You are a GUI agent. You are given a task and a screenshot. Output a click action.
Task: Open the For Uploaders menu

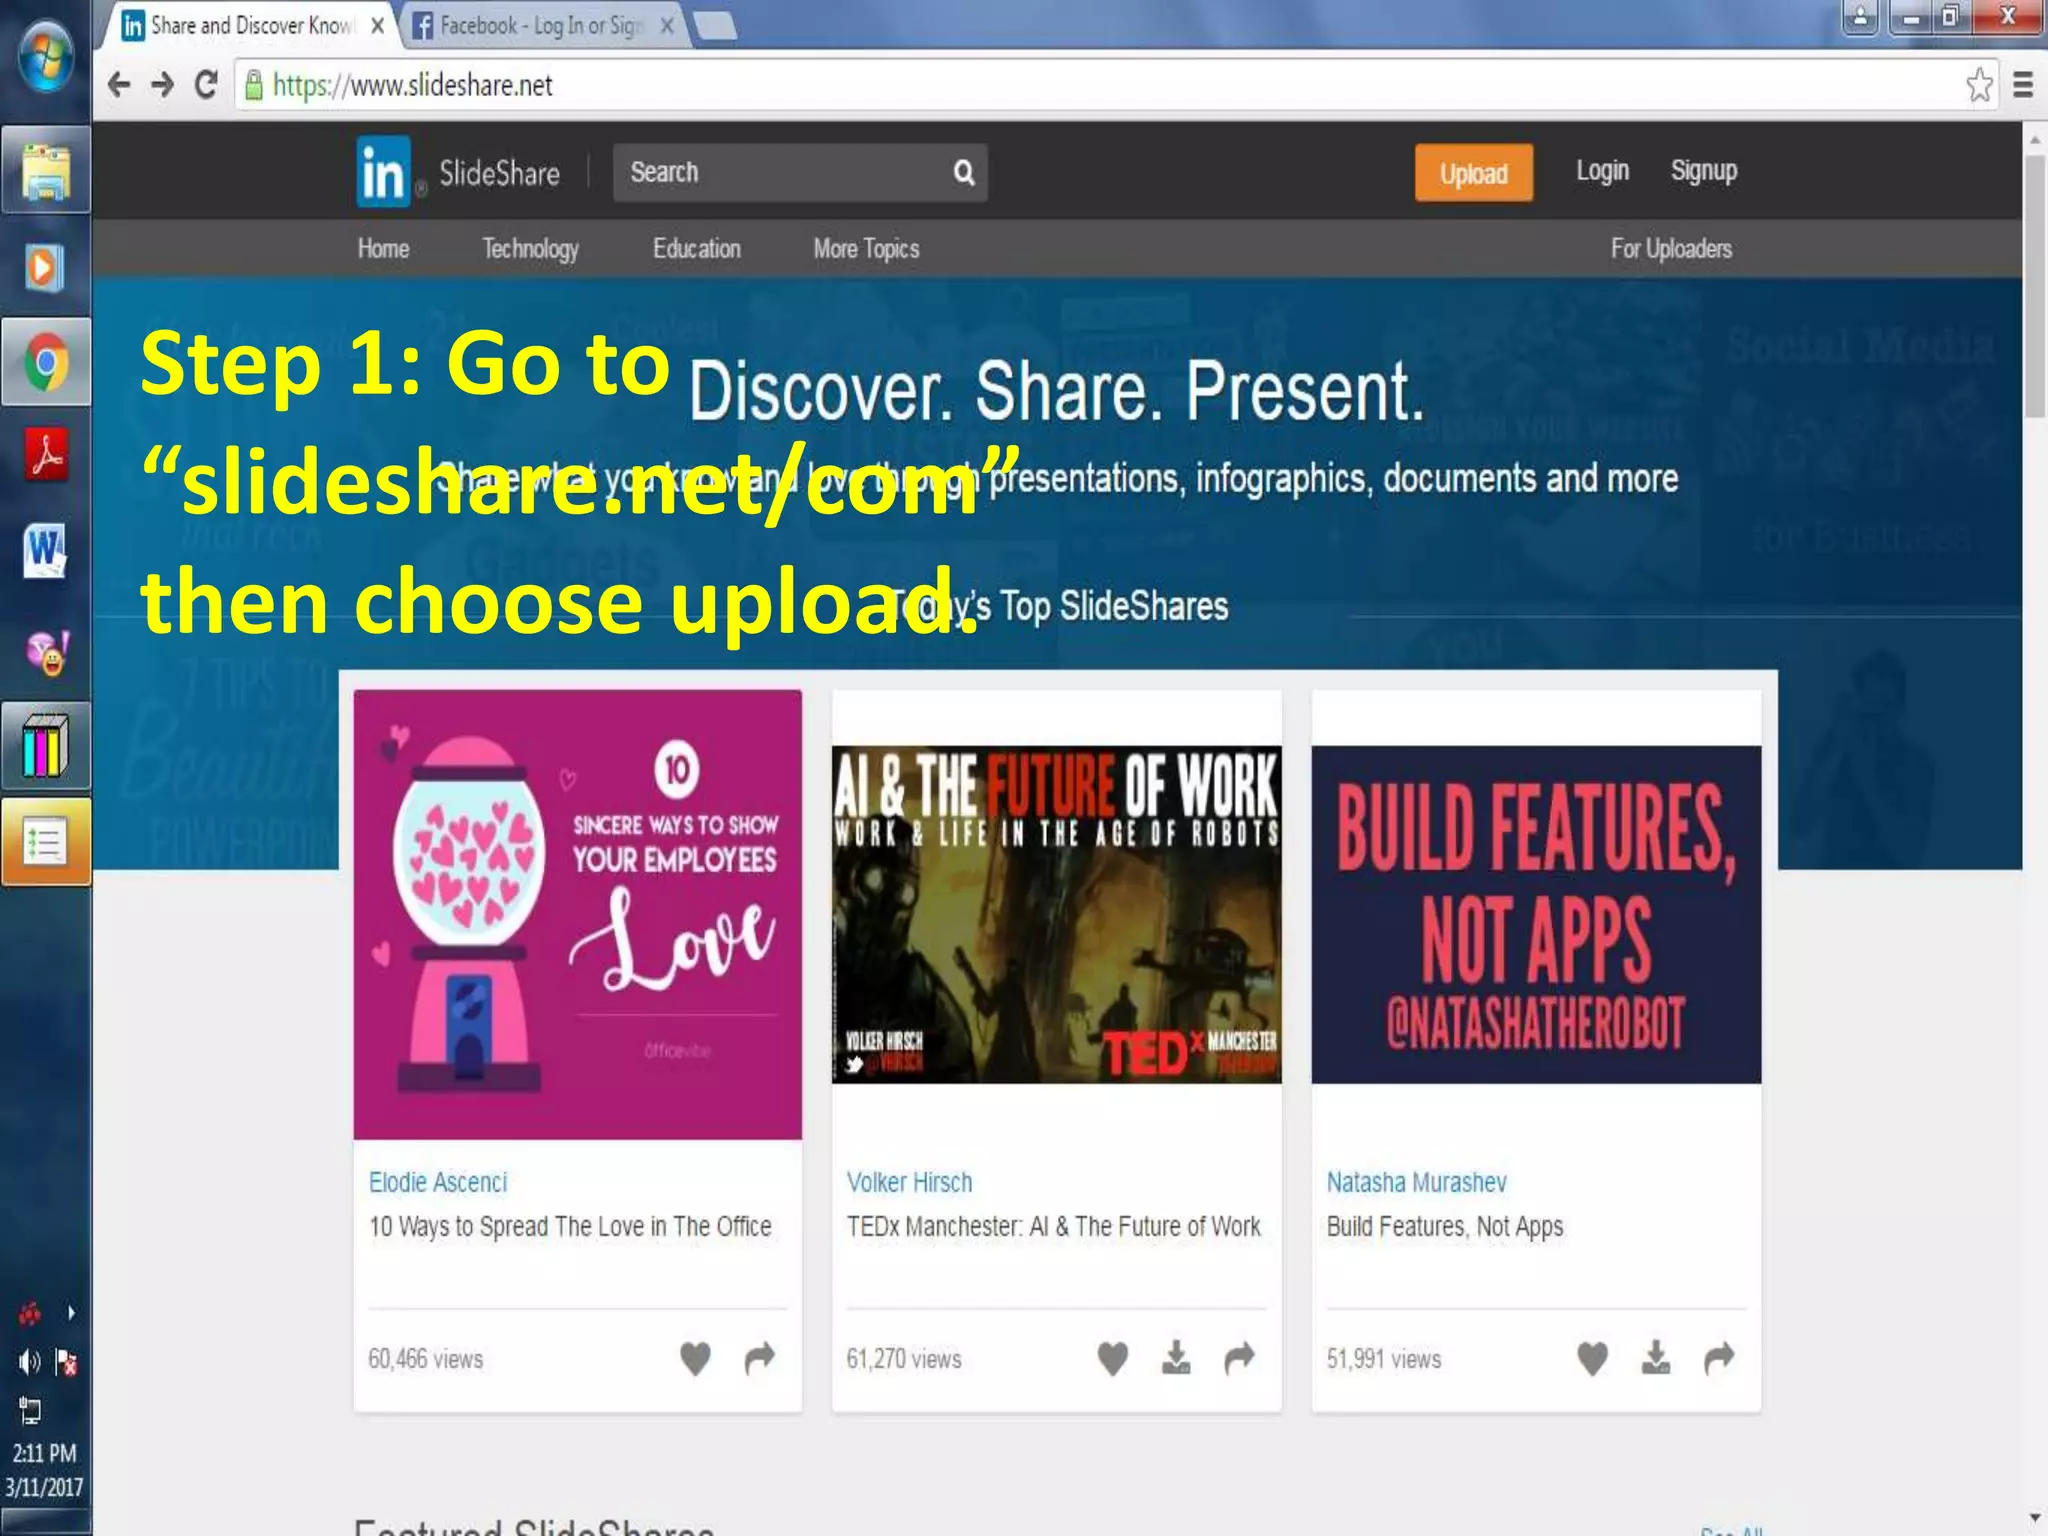(x=1671, y=249)
